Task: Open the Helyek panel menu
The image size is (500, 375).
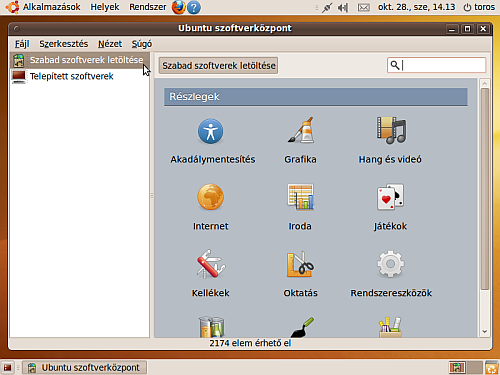Action: click(105, 7)
